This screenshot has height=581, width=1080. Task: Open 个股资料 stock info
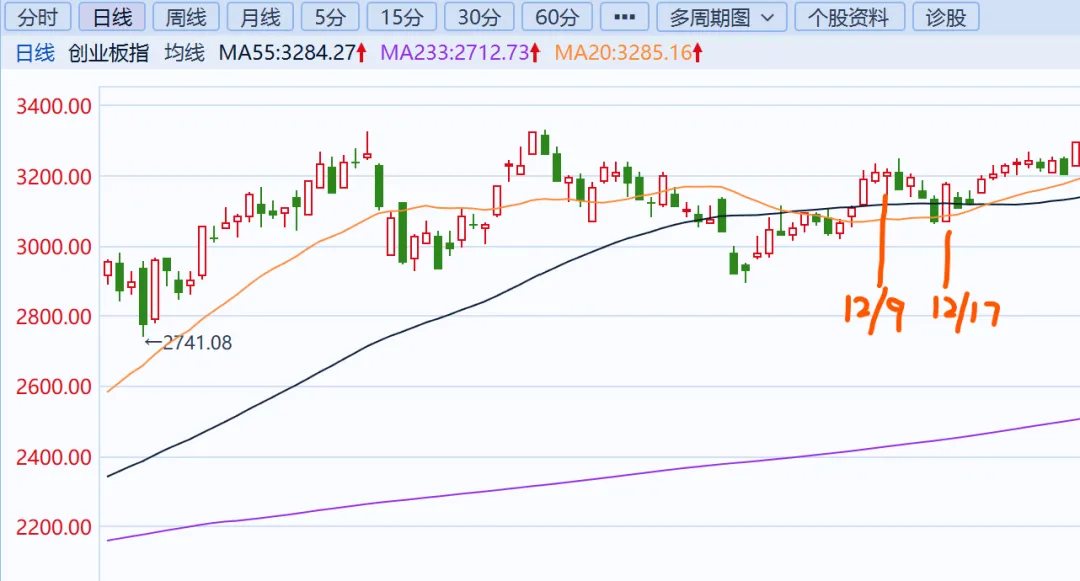point(849,17)
